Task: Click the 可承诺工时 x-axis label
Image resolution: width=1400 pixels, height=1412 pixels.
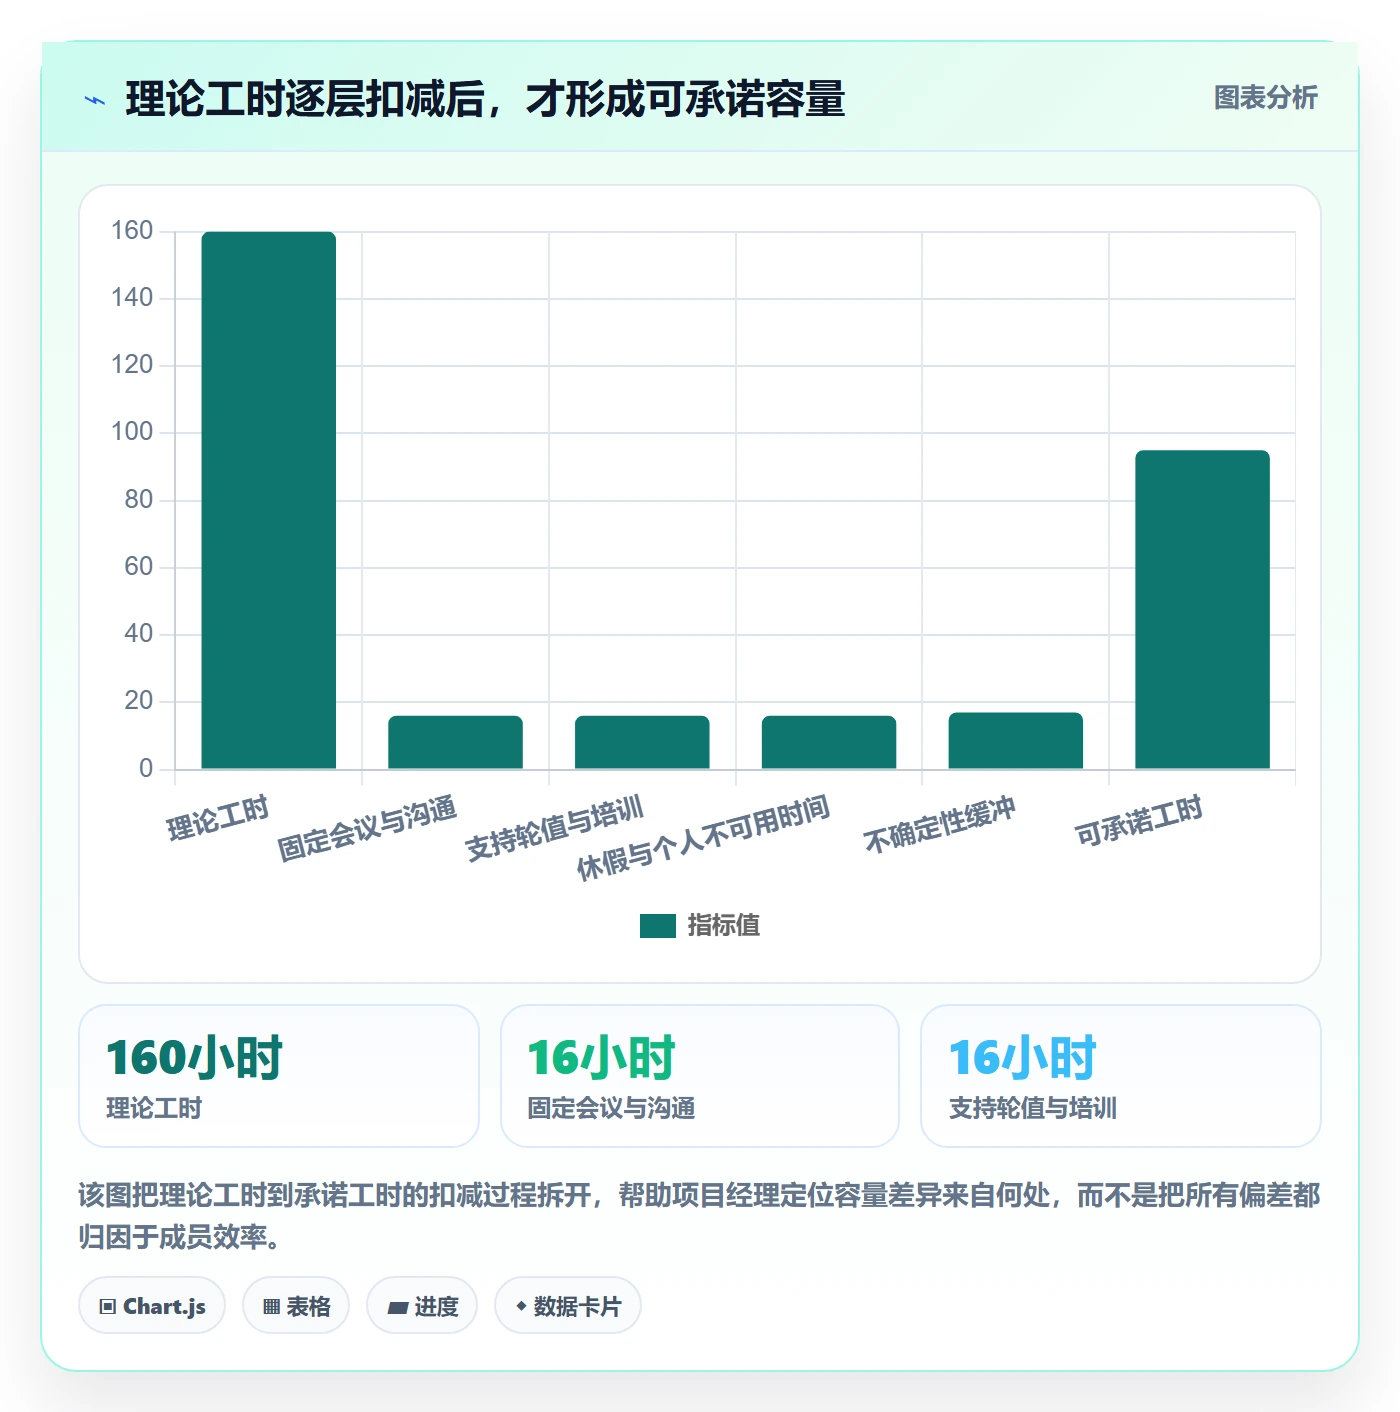Action: coord(1138,821)
